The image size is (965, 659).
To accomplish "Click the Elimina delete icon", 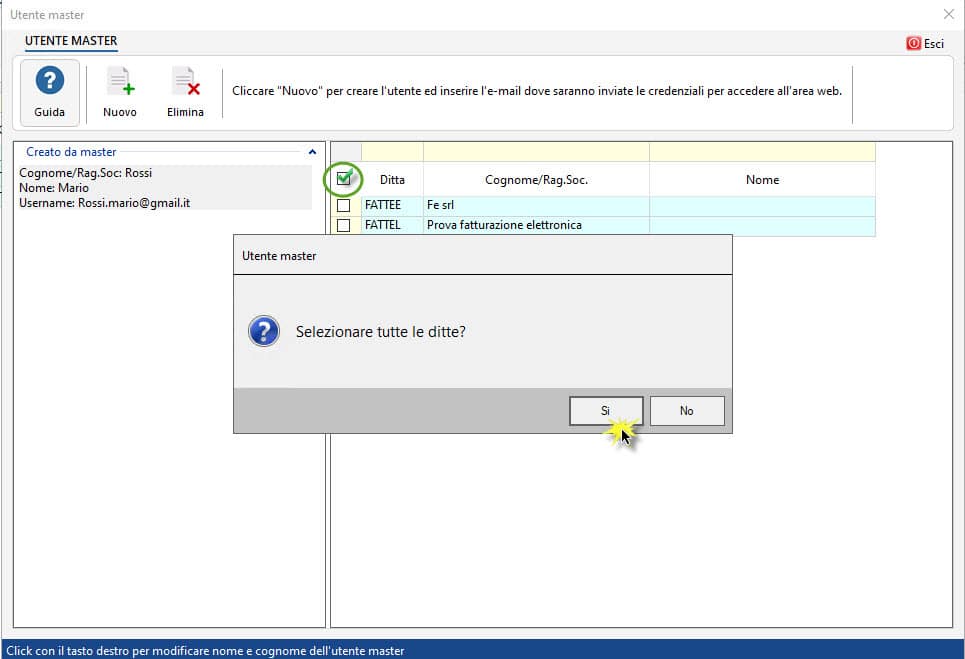I will [185, 82].
